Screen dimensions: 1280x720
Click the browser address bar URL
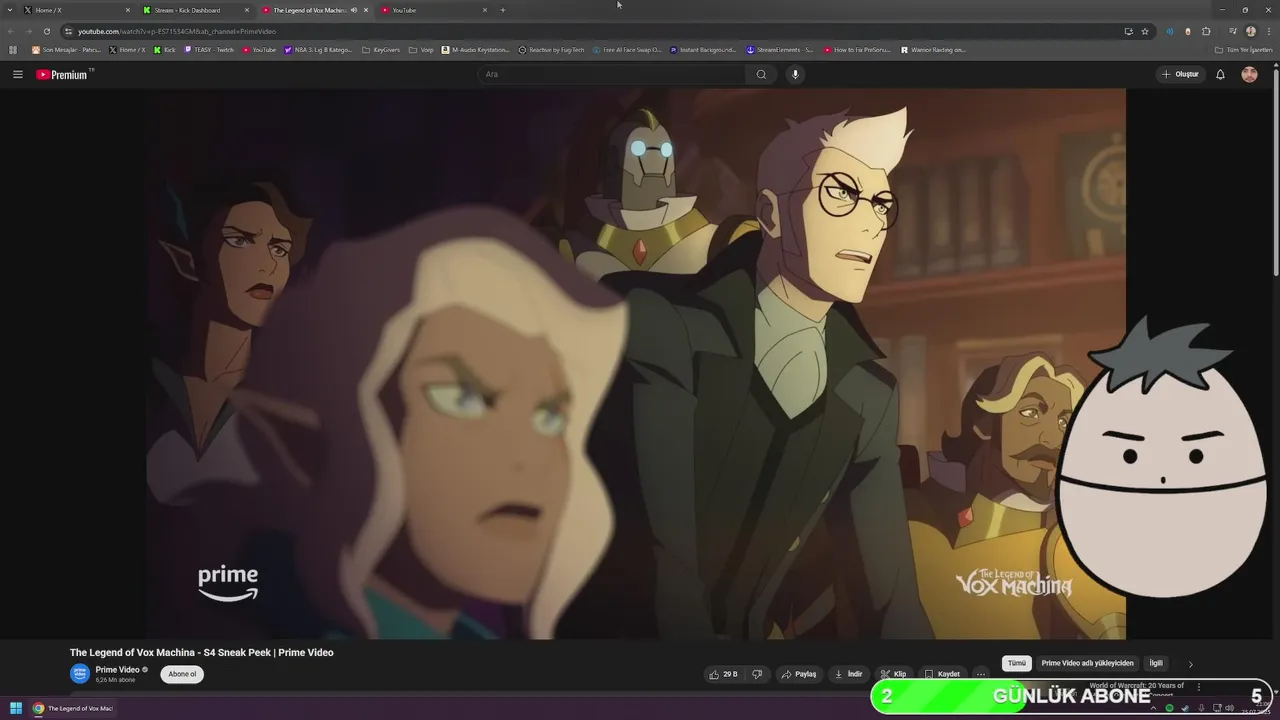(x=177, y=31)
